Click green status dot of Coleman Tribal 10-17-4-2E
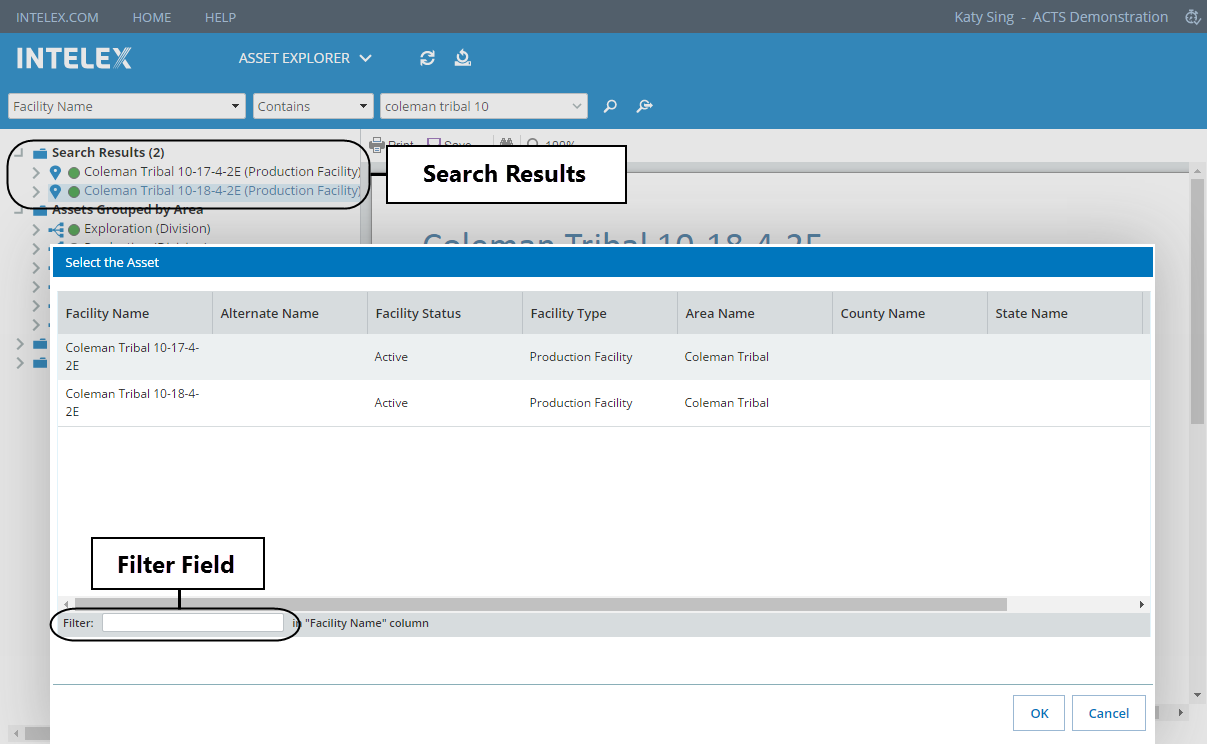Image resolution: width=1207 pixels, height=744 pixels. [74, 172]
